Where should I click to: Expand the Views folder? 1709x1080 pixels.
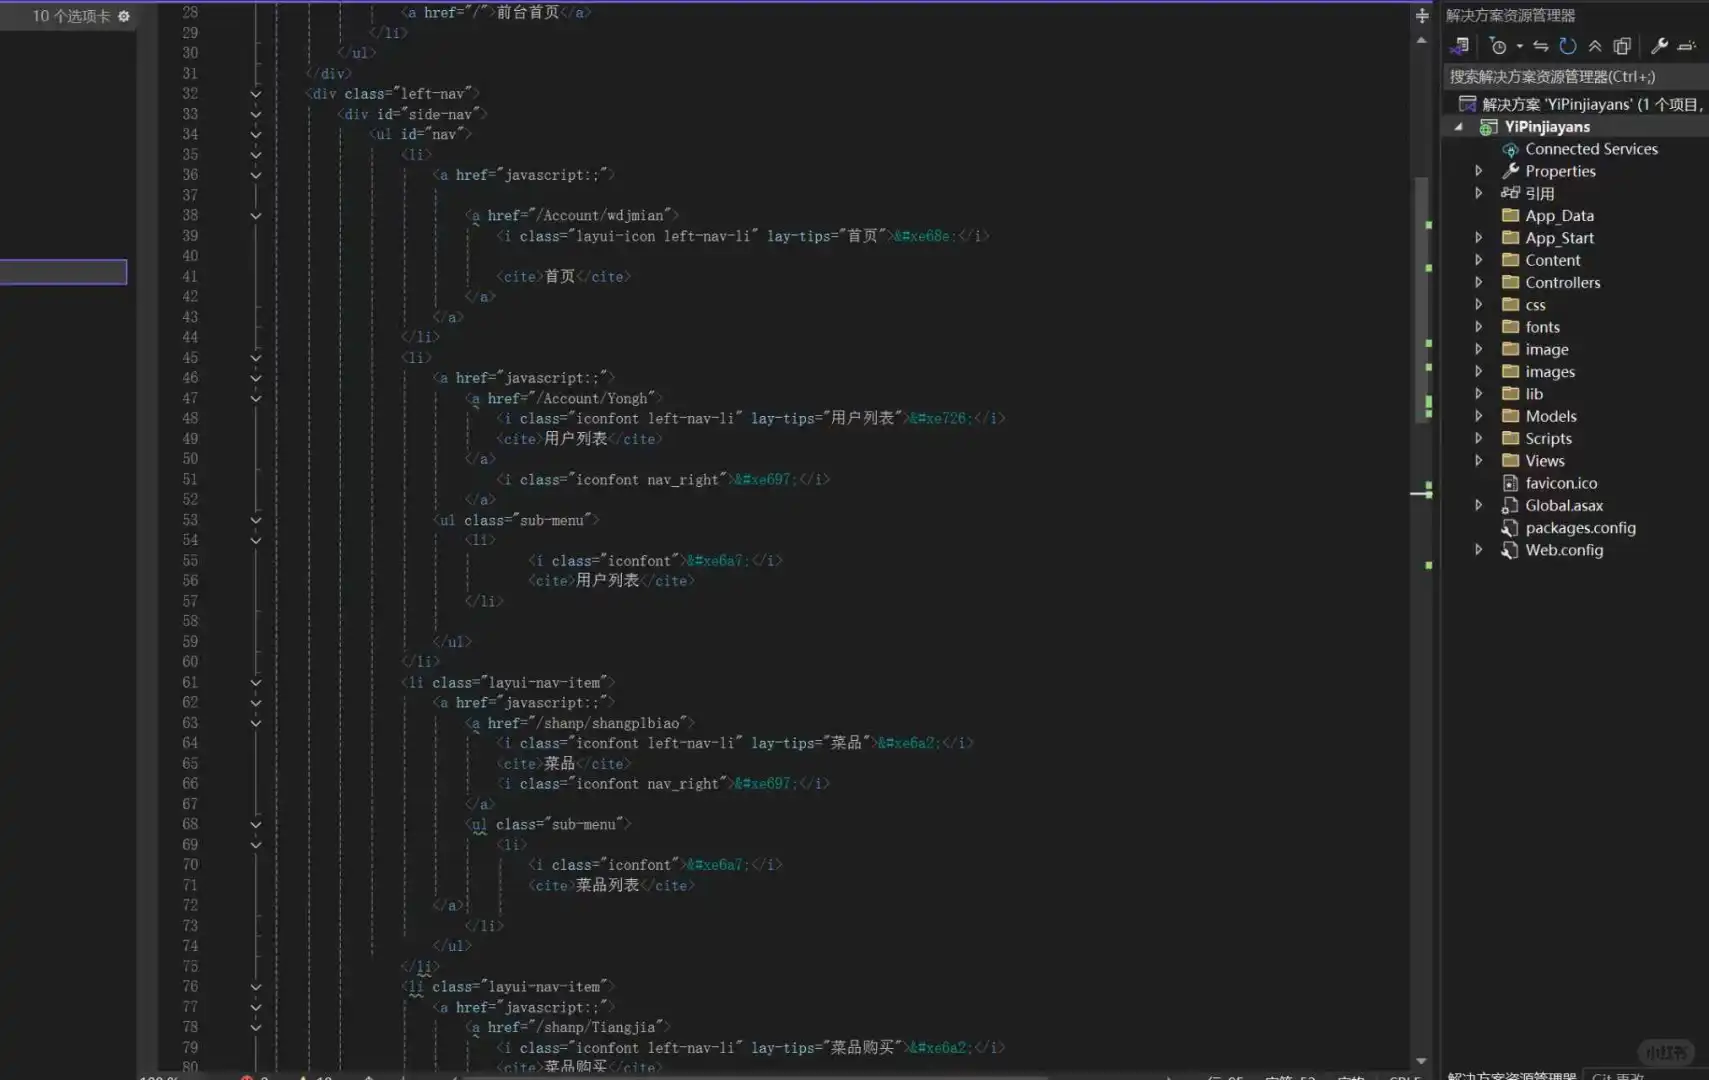[x=1479, y=461]
